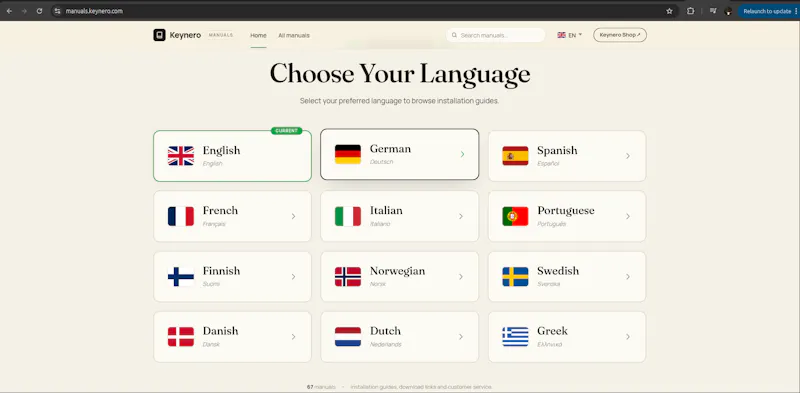Open the browser extensions puzzle icon
This screenshot has height=393, width=800.
(x=690, y=11)
